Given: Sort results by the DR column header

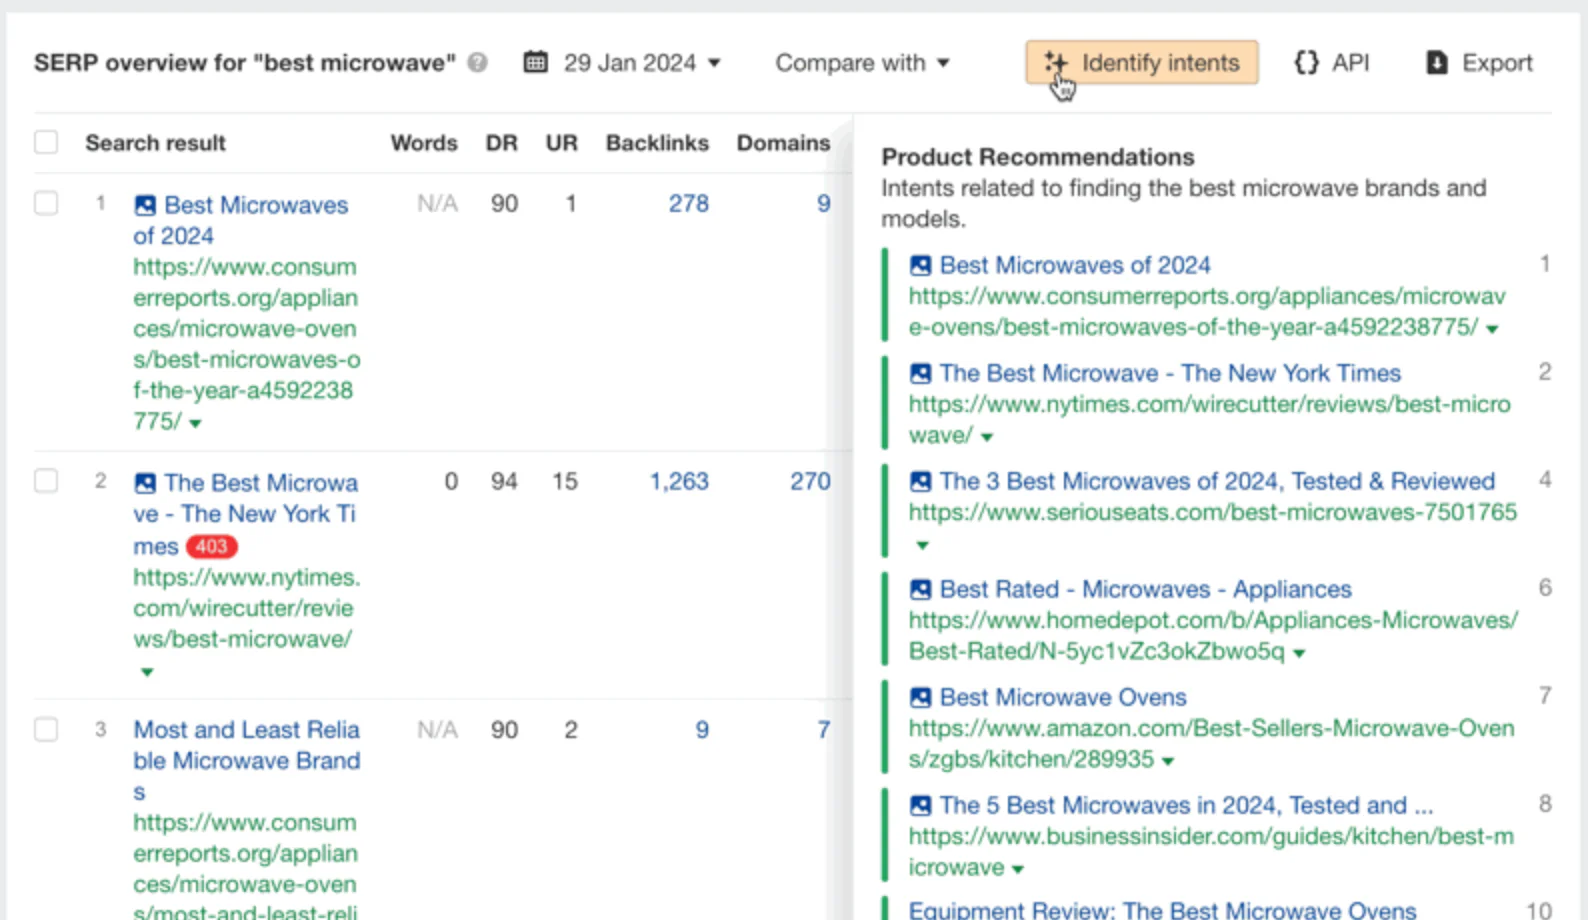Looking at the screenshot, I should [501, 143].
